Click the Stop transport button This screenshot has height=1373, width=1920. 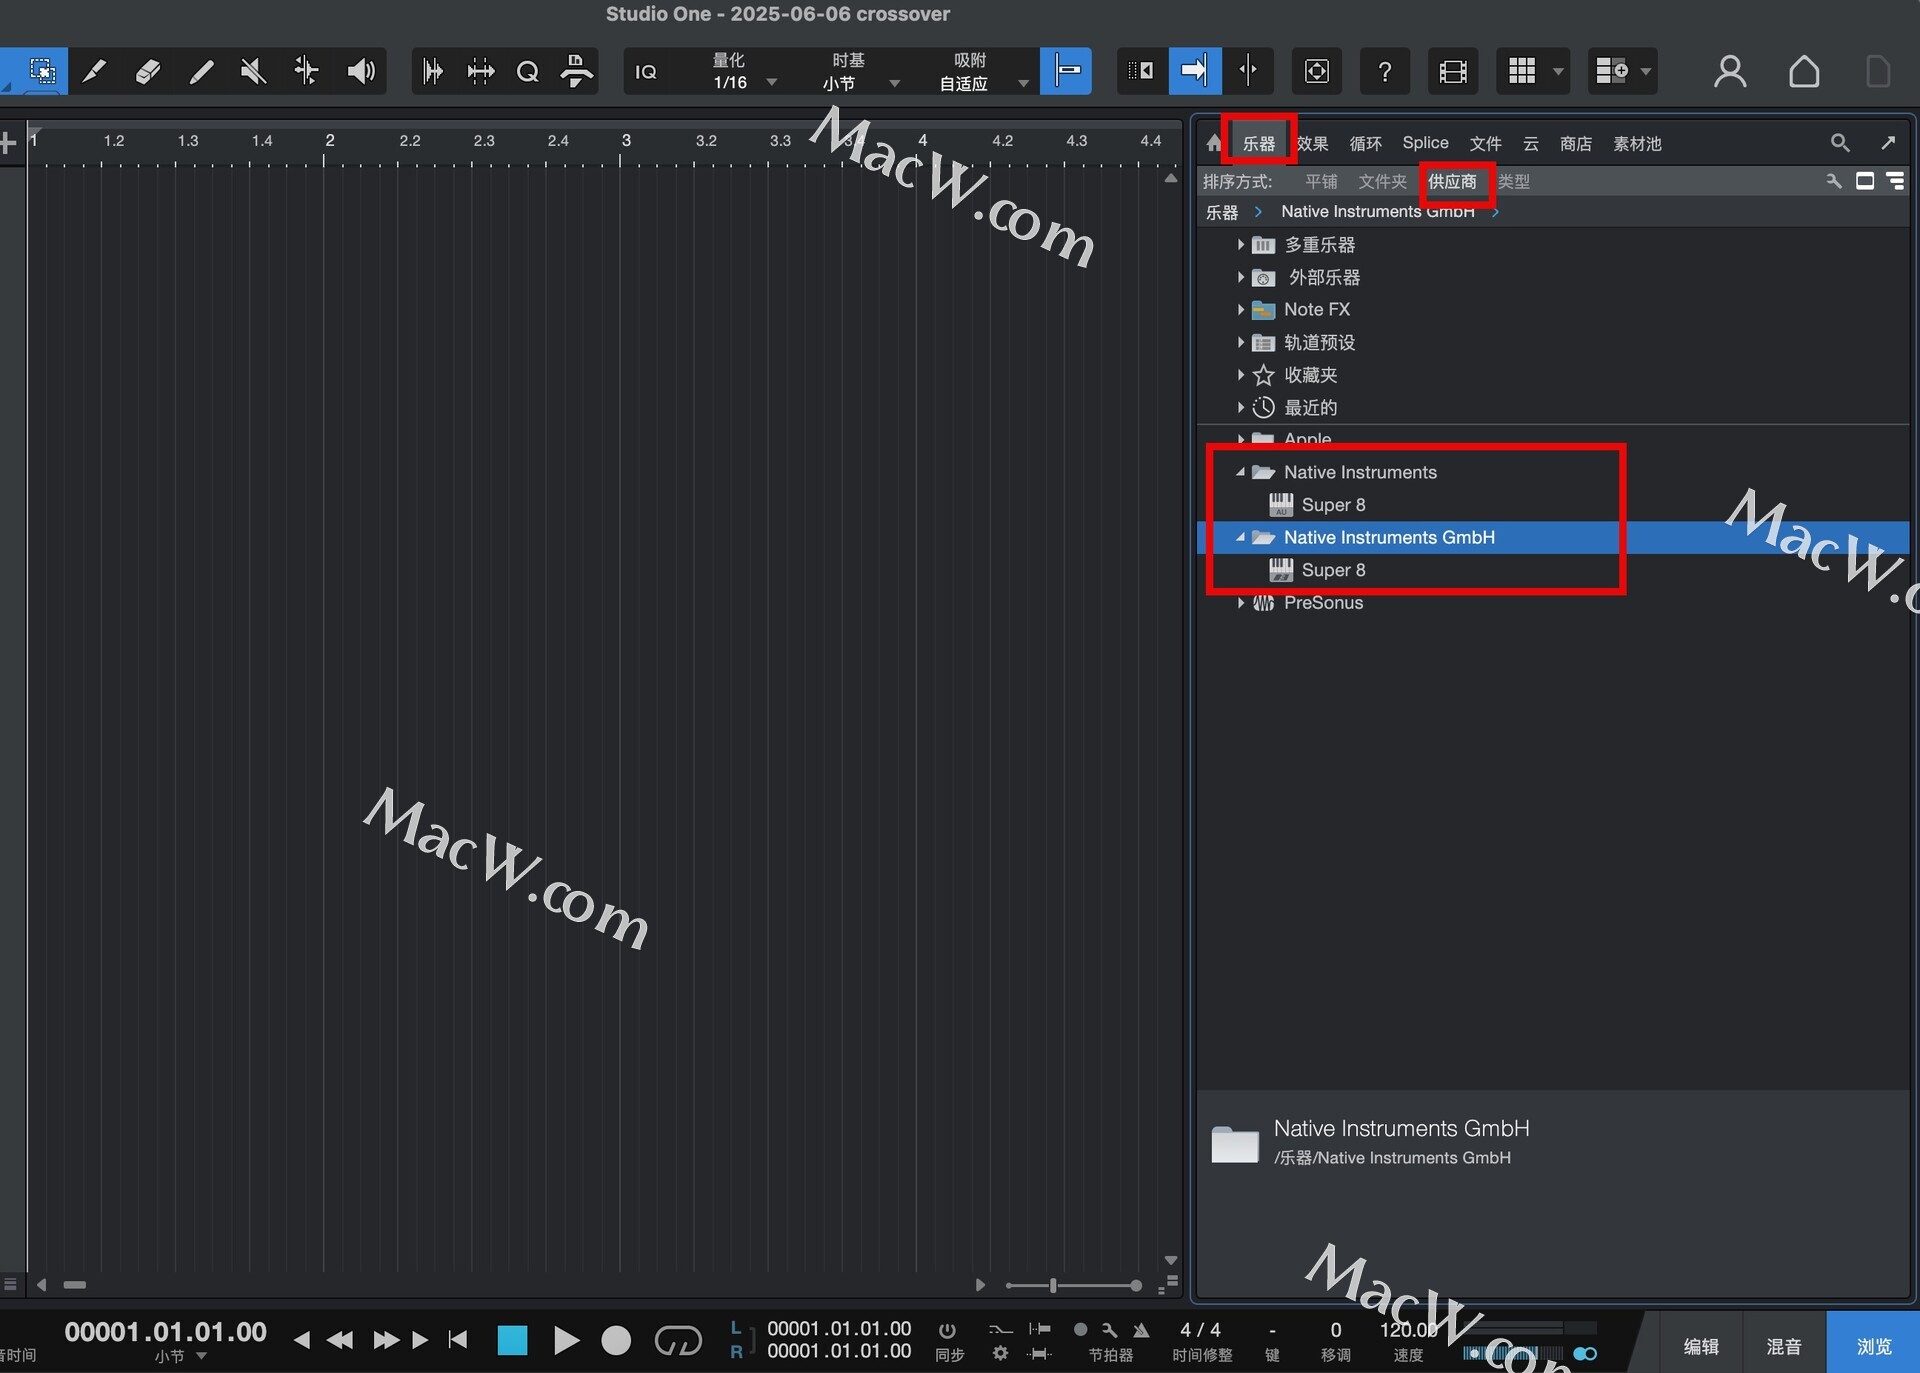click(512, 1340)
